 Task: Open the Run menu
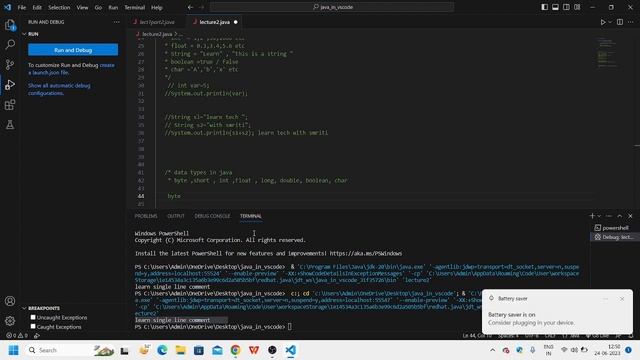(113, 7)
